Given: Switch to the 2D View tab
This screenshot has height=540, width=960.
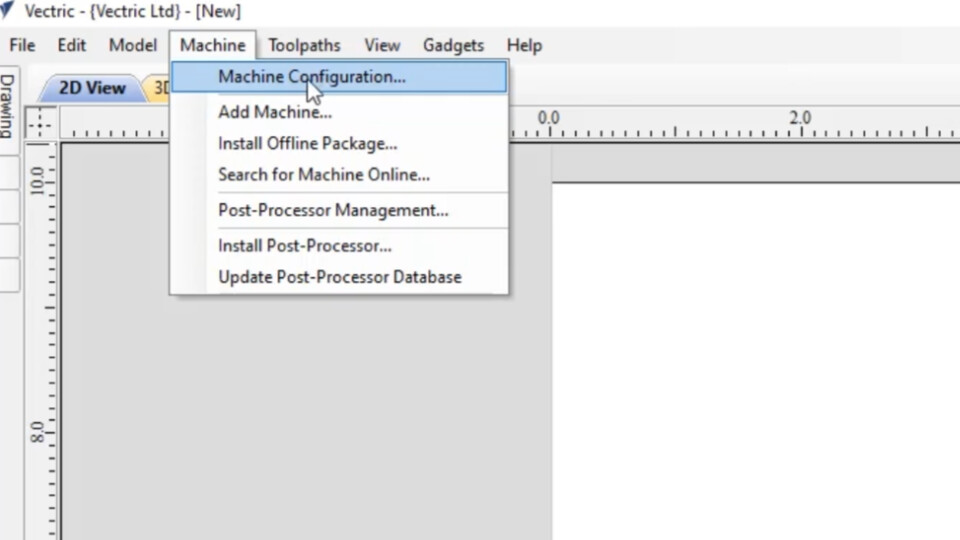Looking at the screenshot, I should coord(91,88).
